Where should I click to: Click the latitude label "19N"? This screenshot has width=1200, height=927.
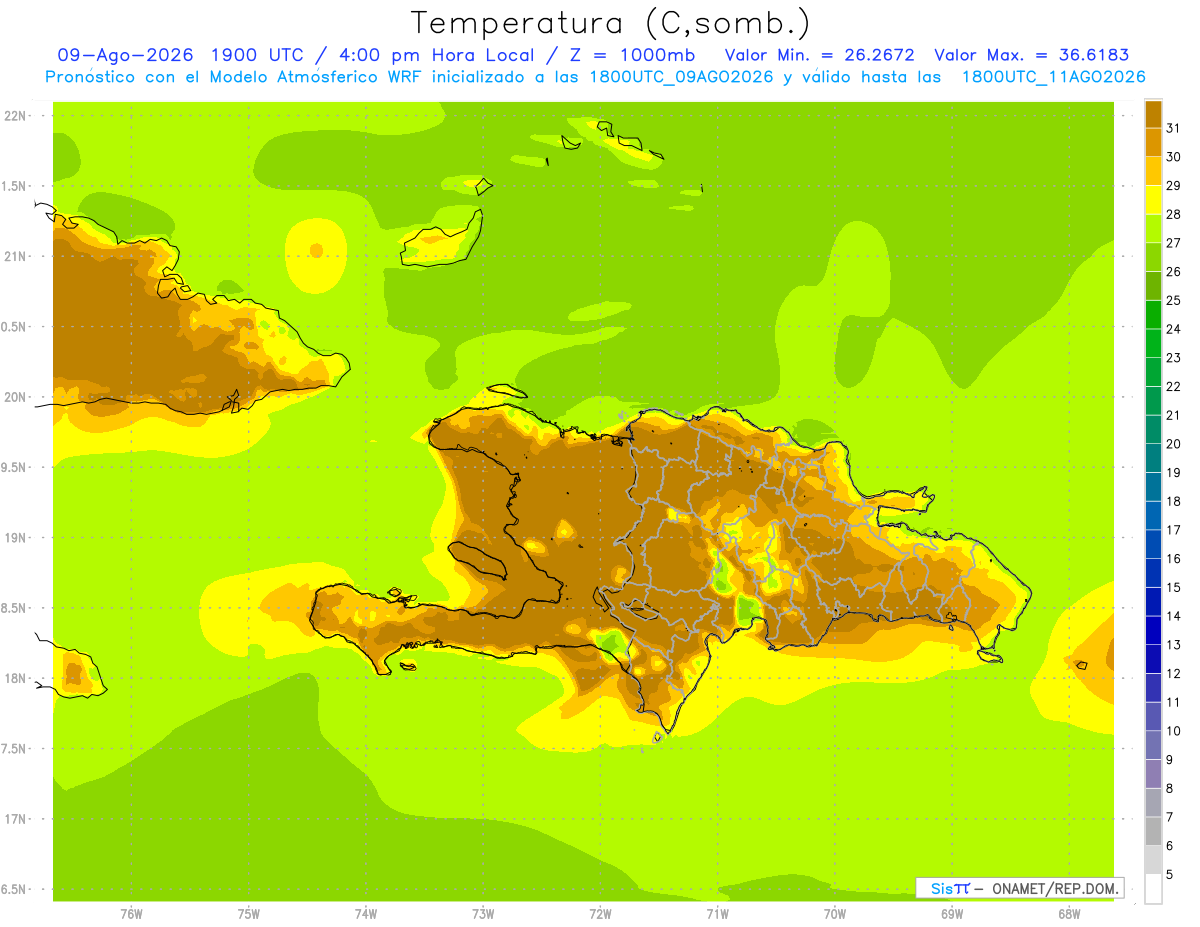click(x=15, y=537)
